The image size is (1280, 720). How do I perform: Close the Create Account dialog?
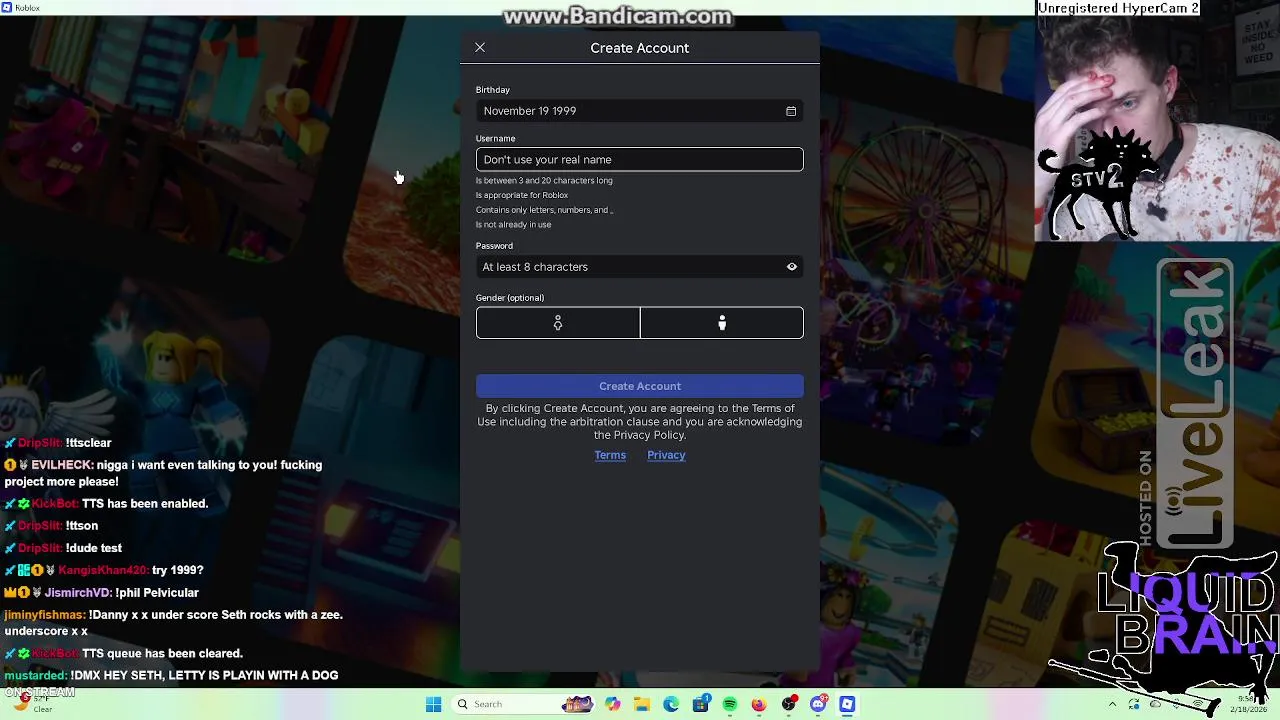click(480, 48)
